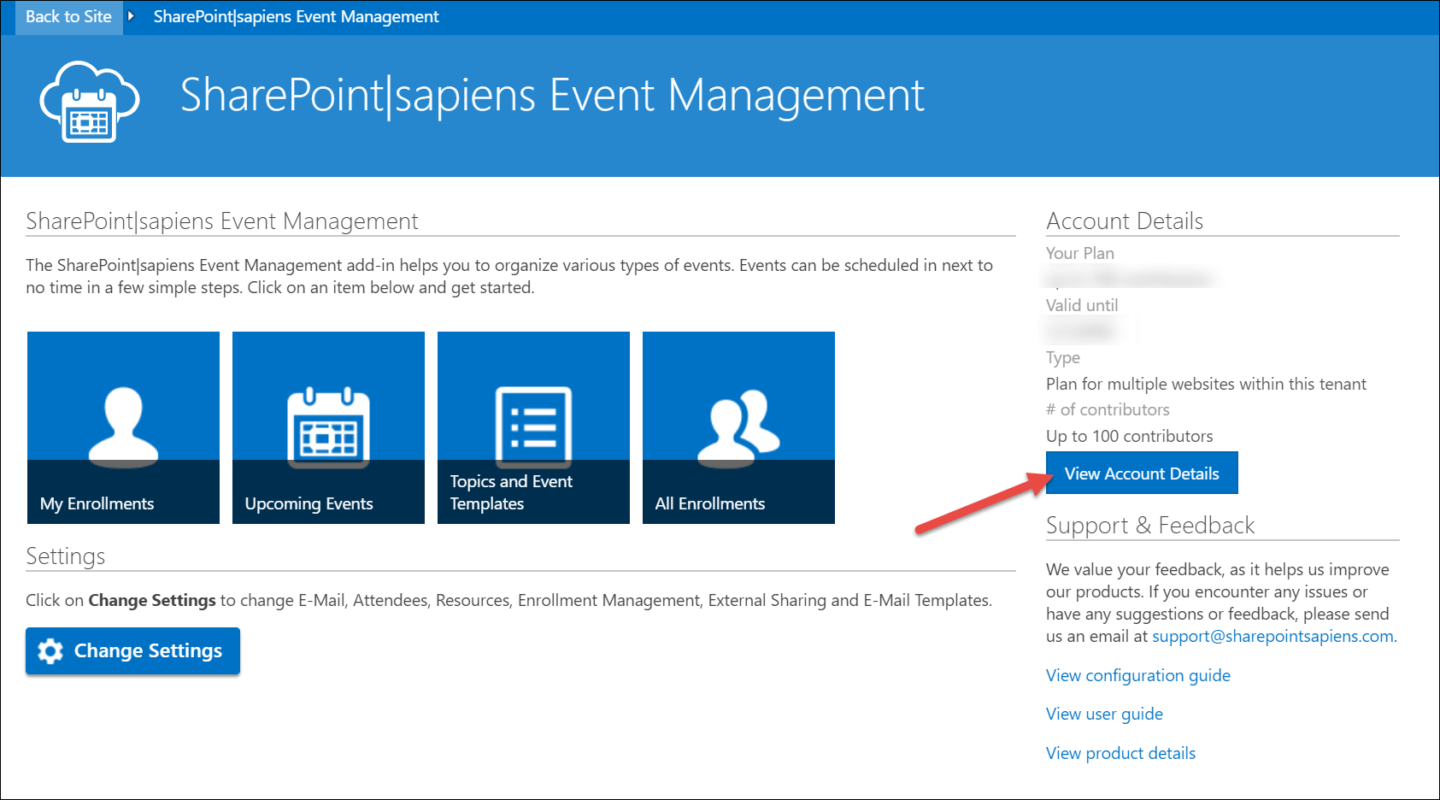Viewport: 1440px width, 800px height.
Task: Email support@sharepointsapiens.com
Action: (x=1272, y=635)
